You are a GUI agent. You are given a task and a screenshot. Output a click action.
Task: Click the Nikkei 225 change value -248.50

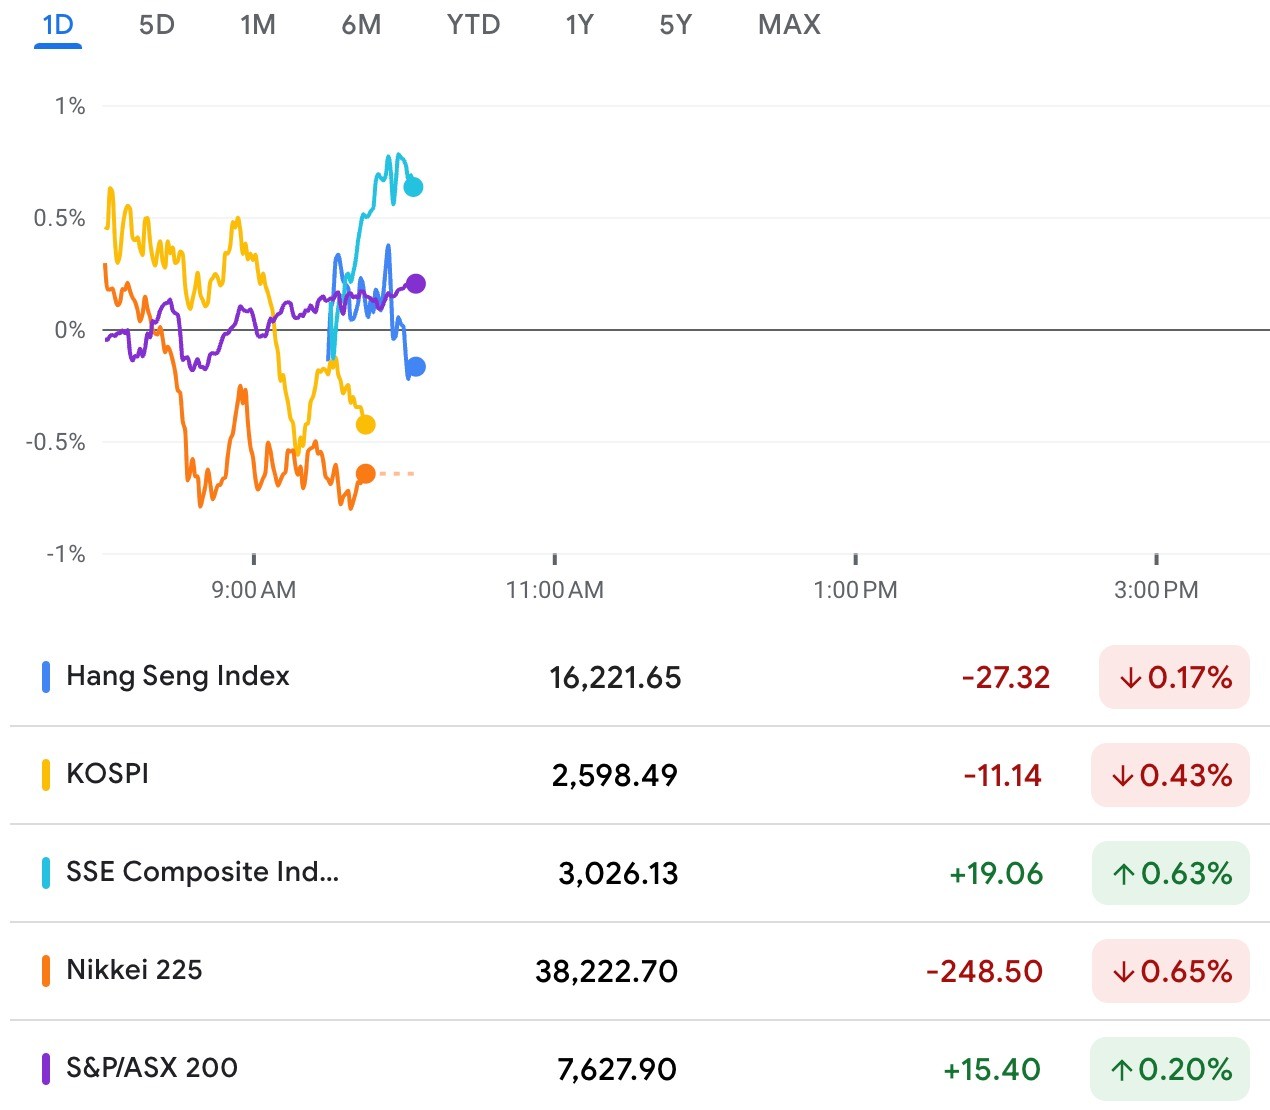[985, 972]
